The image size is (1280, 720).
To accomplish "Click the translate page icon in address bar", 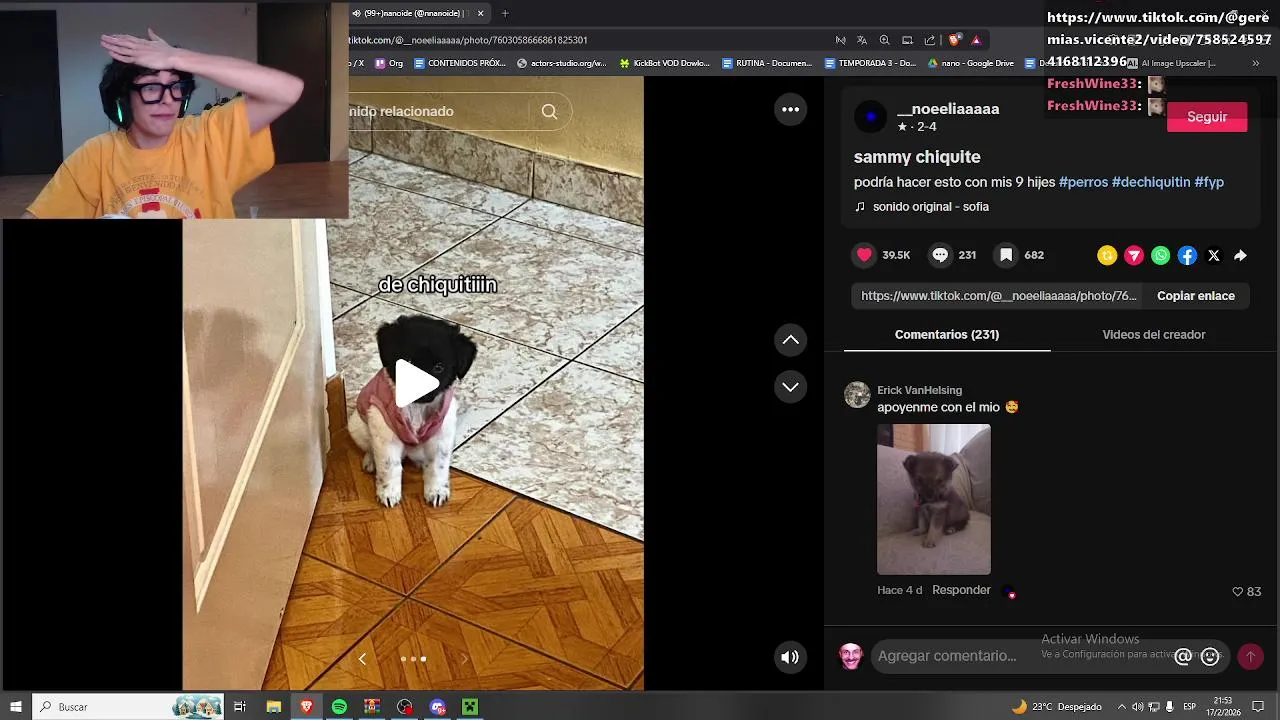I will pyautogui.click(x=862, y=40).
